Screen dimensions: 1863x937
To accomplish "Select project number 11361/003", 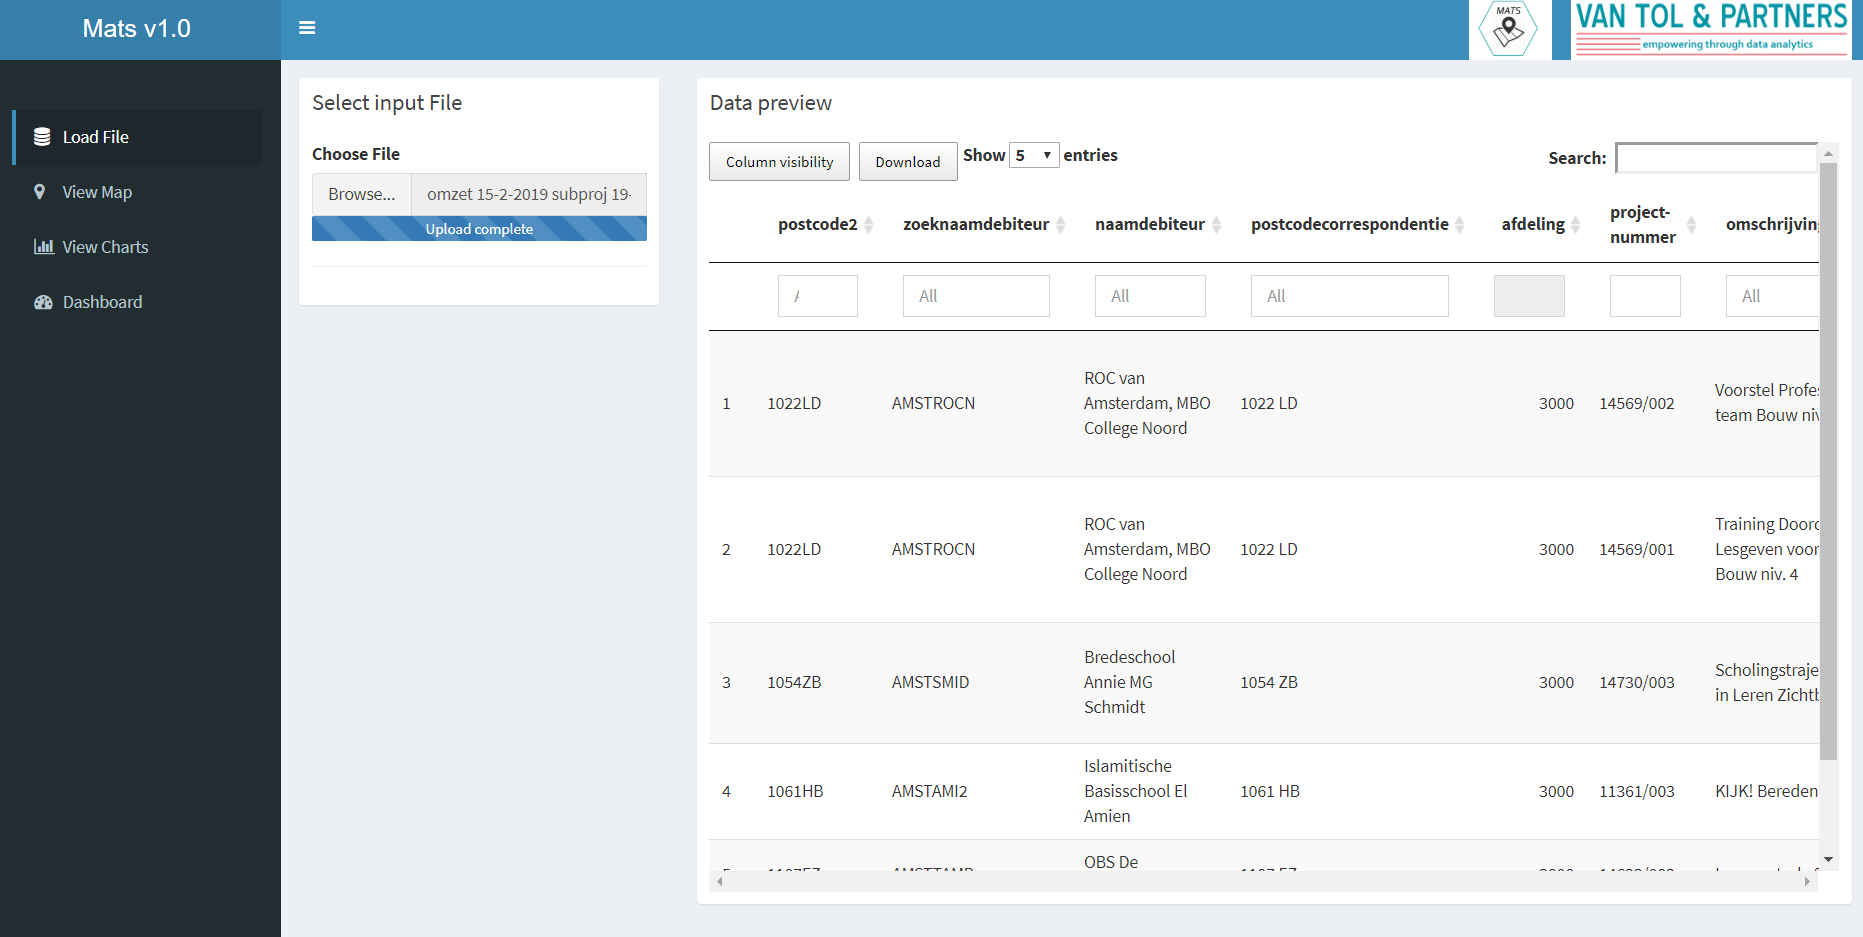I will click(1637, 791).
